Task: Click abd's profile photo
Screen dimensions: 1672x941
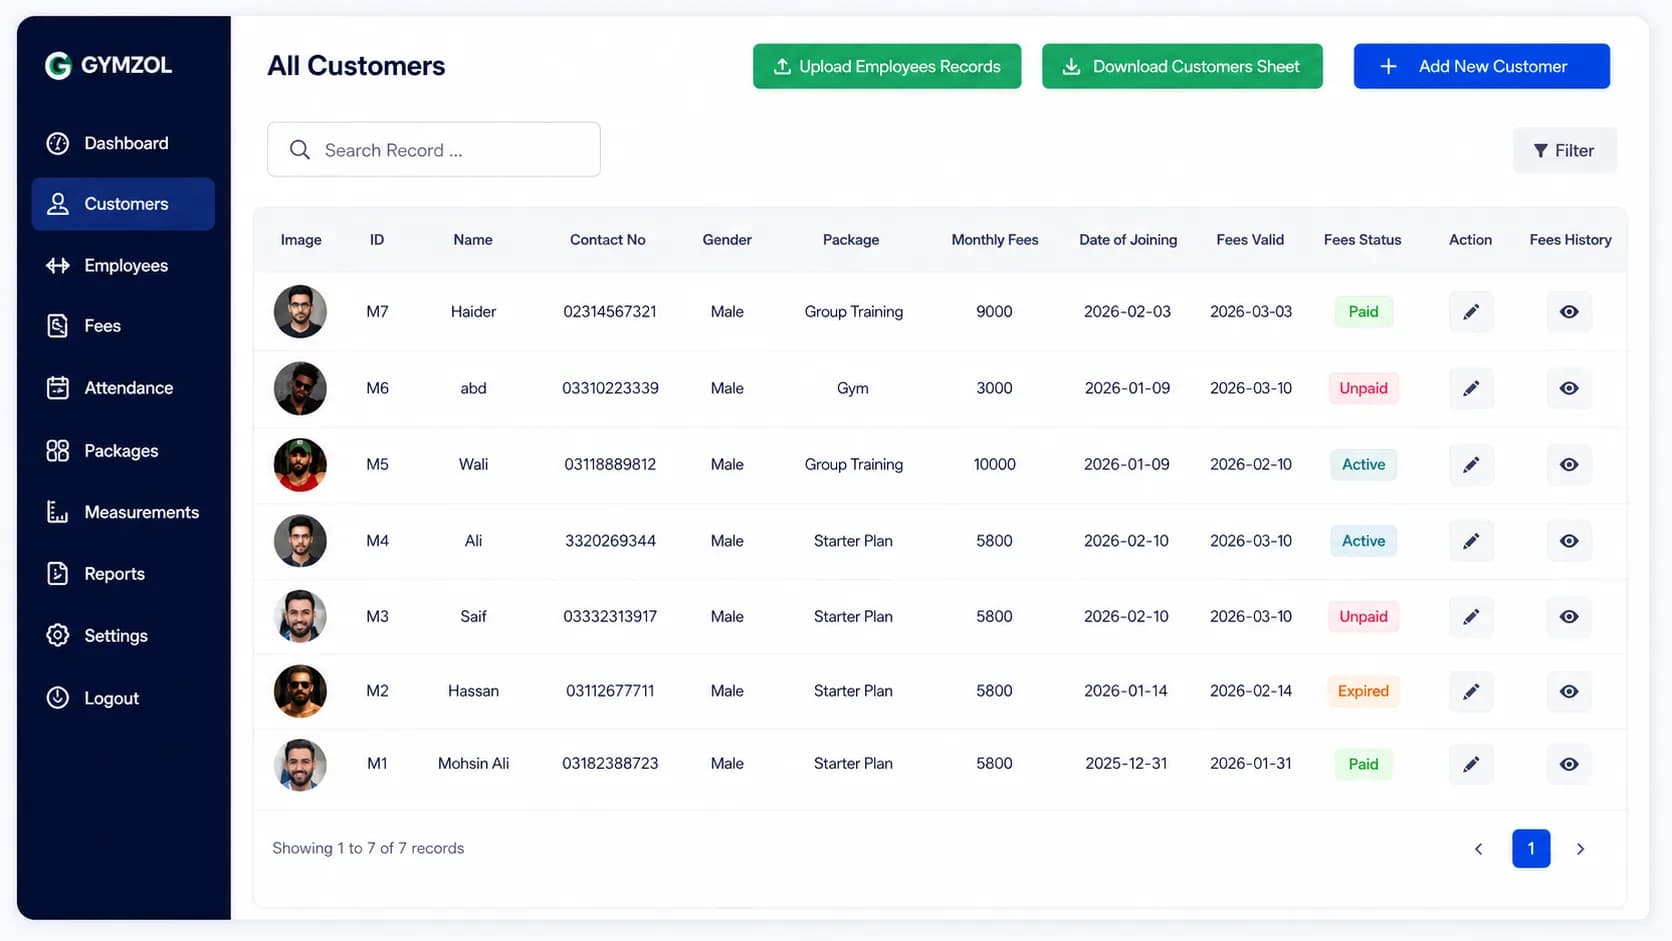Action: pos(300,388)
